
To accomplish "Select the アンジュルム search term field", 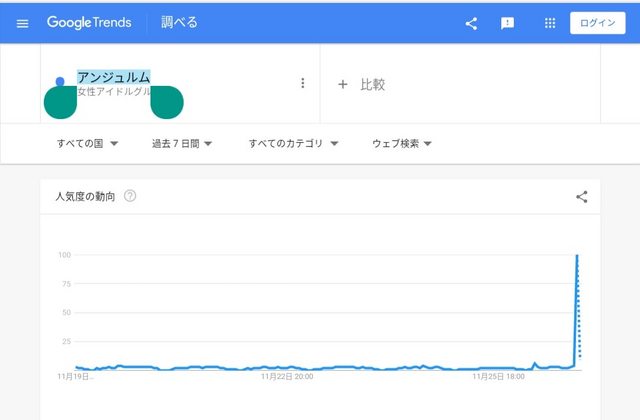I will (114, 77).
